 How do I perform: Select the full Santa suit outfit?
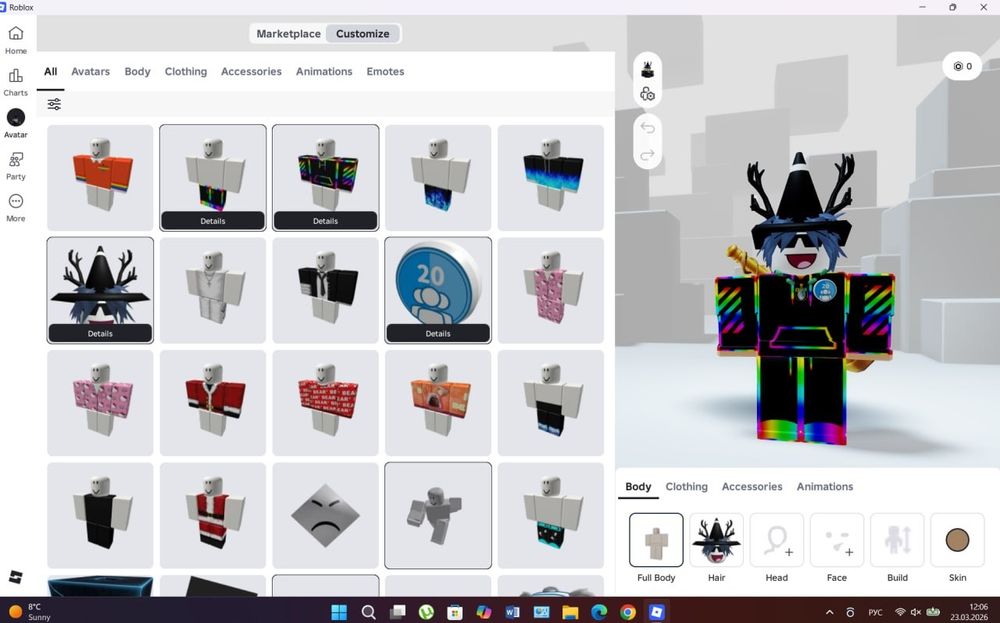tap(212, 515)
